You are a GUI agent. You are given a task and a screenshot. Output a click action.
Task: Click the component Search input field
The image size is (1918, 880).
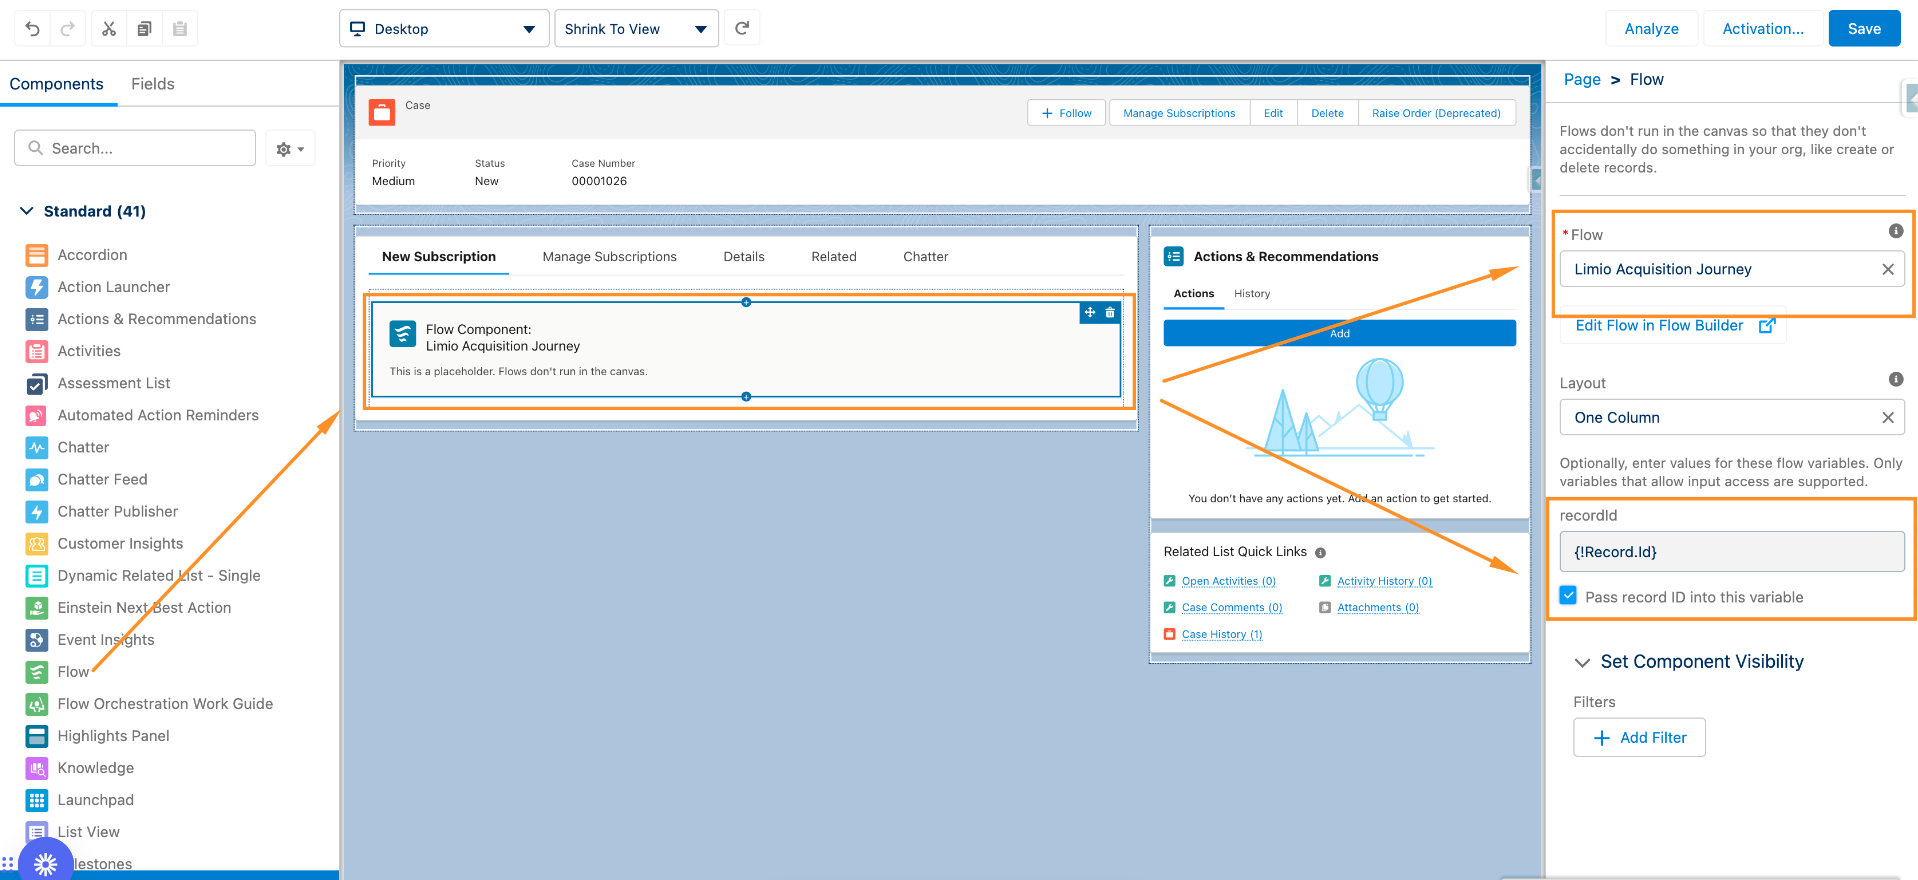(135, 148)
